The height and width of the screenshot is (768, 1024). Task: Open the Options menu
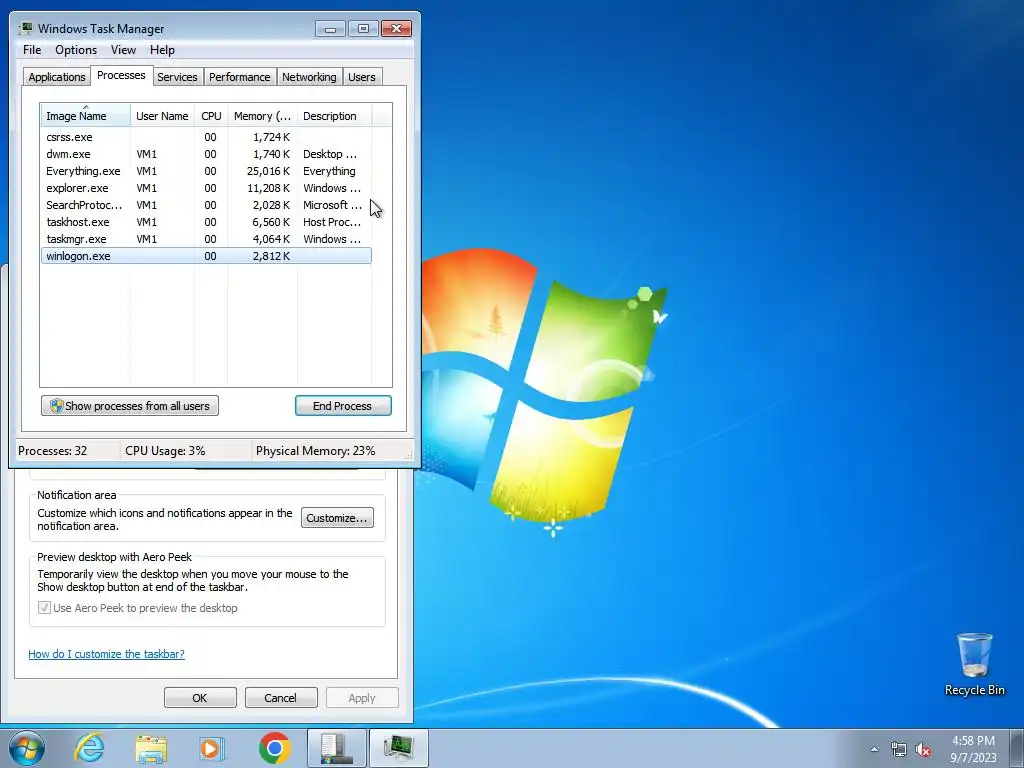pos(76,50)
